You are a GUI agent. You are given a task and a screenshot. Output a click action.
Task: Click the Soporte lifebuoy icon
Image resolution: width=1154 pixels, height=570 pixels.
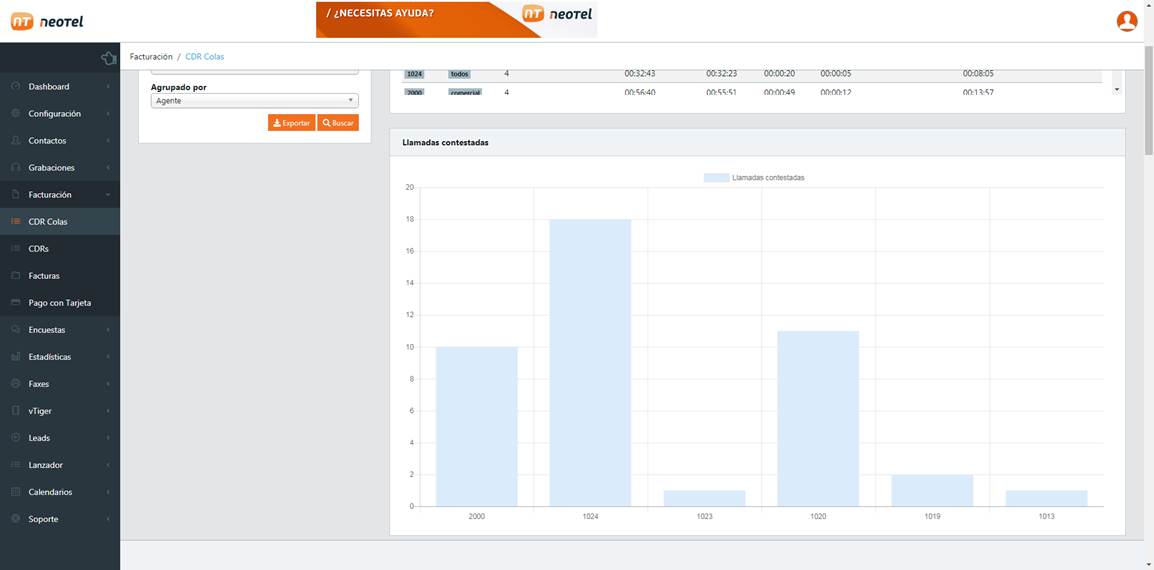pos(16,519)
